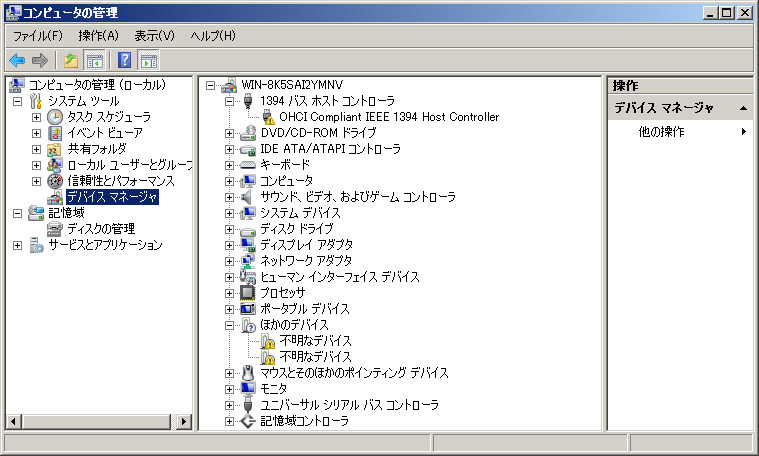Open the ファイル(F) menu

(38, 35)
